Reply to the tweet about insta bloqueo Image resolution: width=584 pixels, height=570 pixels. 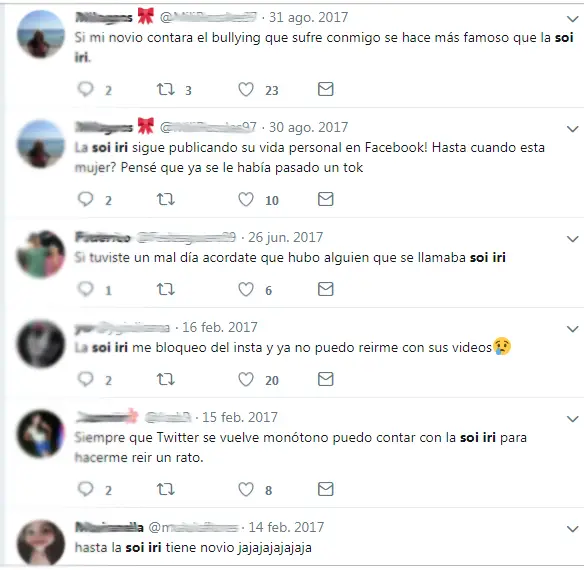click(x=86, y=379)
